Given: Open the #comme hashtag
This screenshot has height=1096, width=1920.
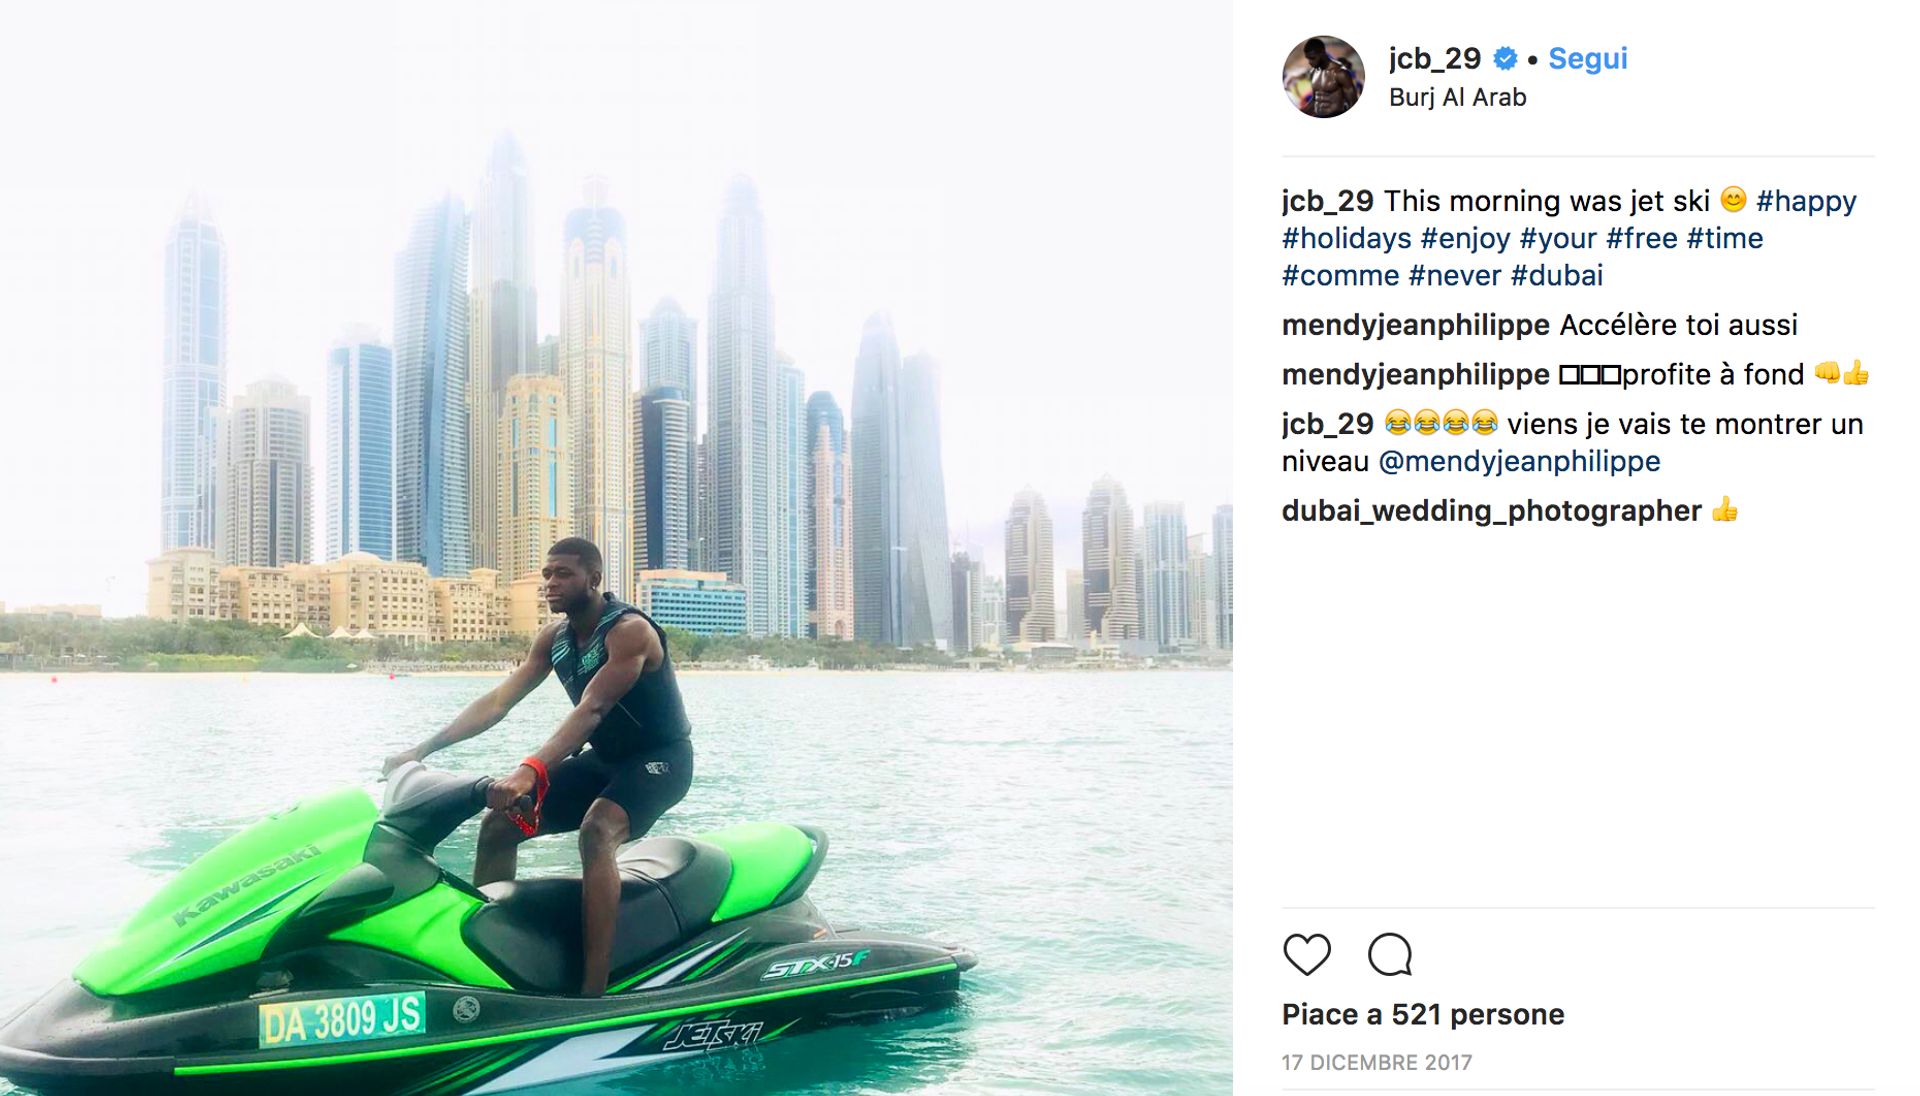Looking at the screenshot, I should [1341, 276].
